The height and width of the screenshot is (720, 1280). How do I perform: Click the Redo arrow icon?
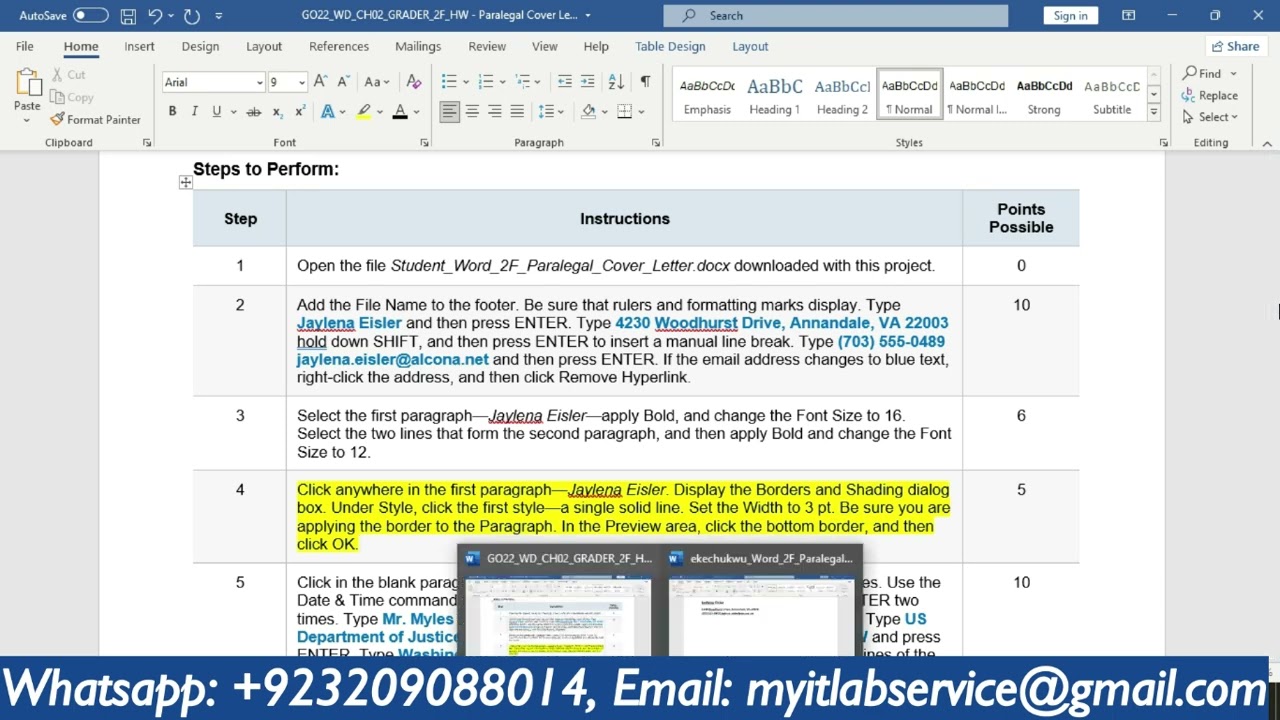(x=192, y=16)
